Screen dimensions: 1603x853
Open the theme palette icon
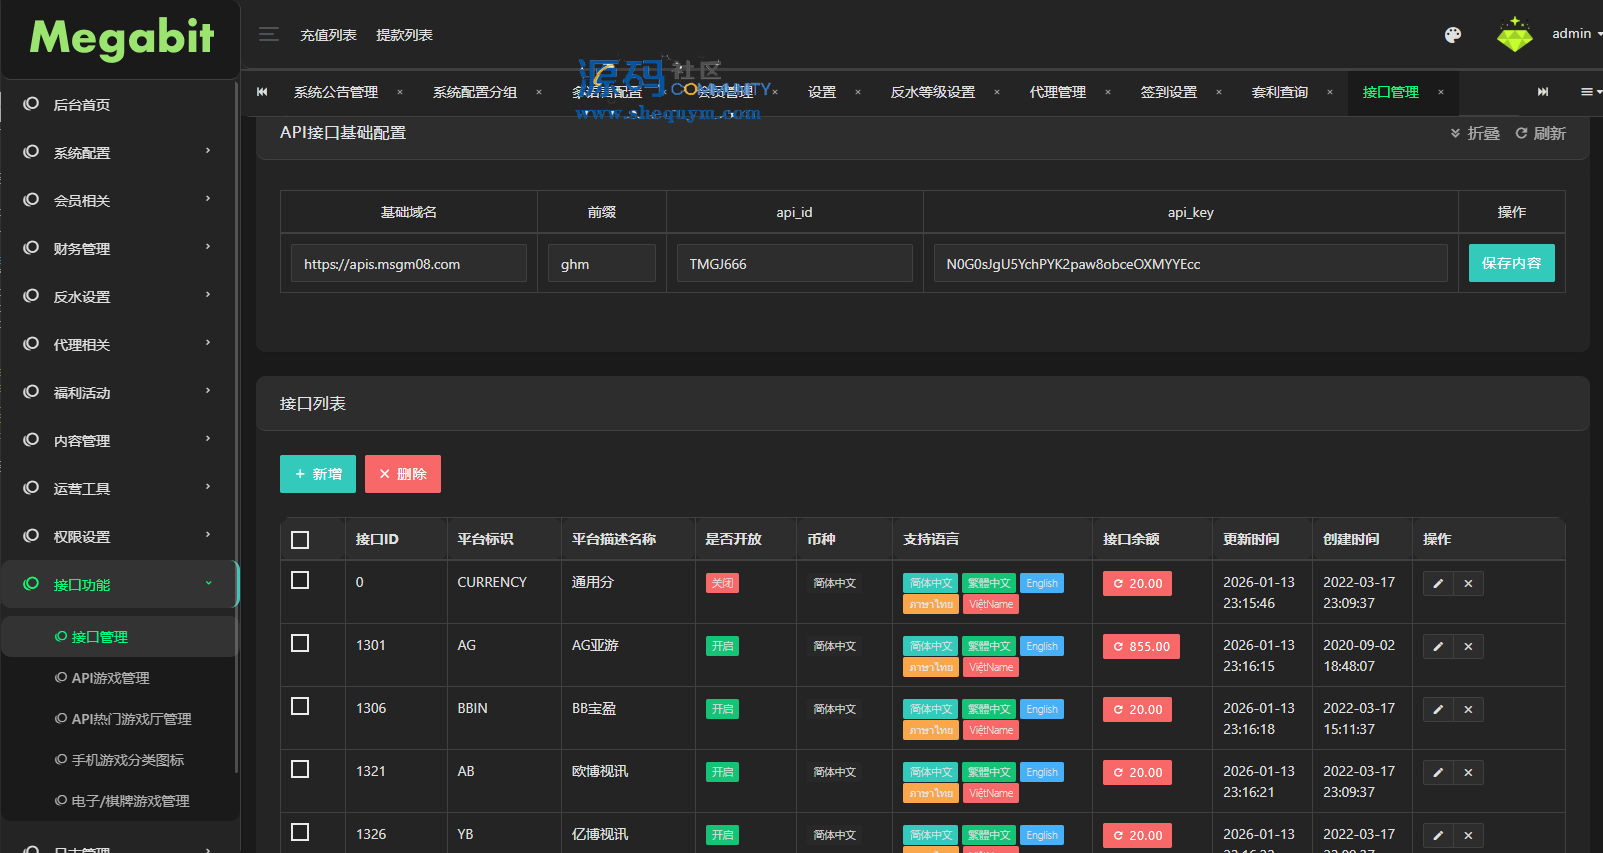point(1453,35)
